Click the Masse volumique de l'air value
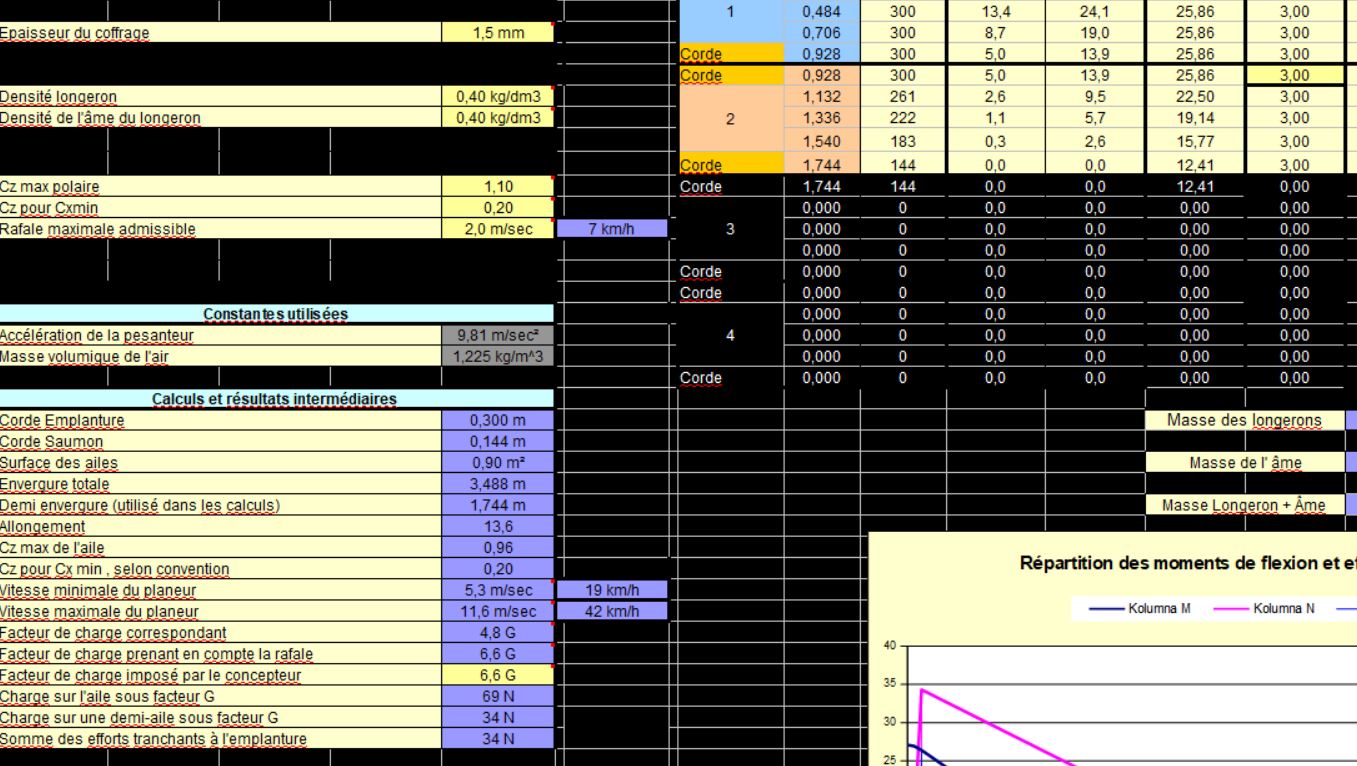This screenshot has width=1357, height=766. pos(497,357)
